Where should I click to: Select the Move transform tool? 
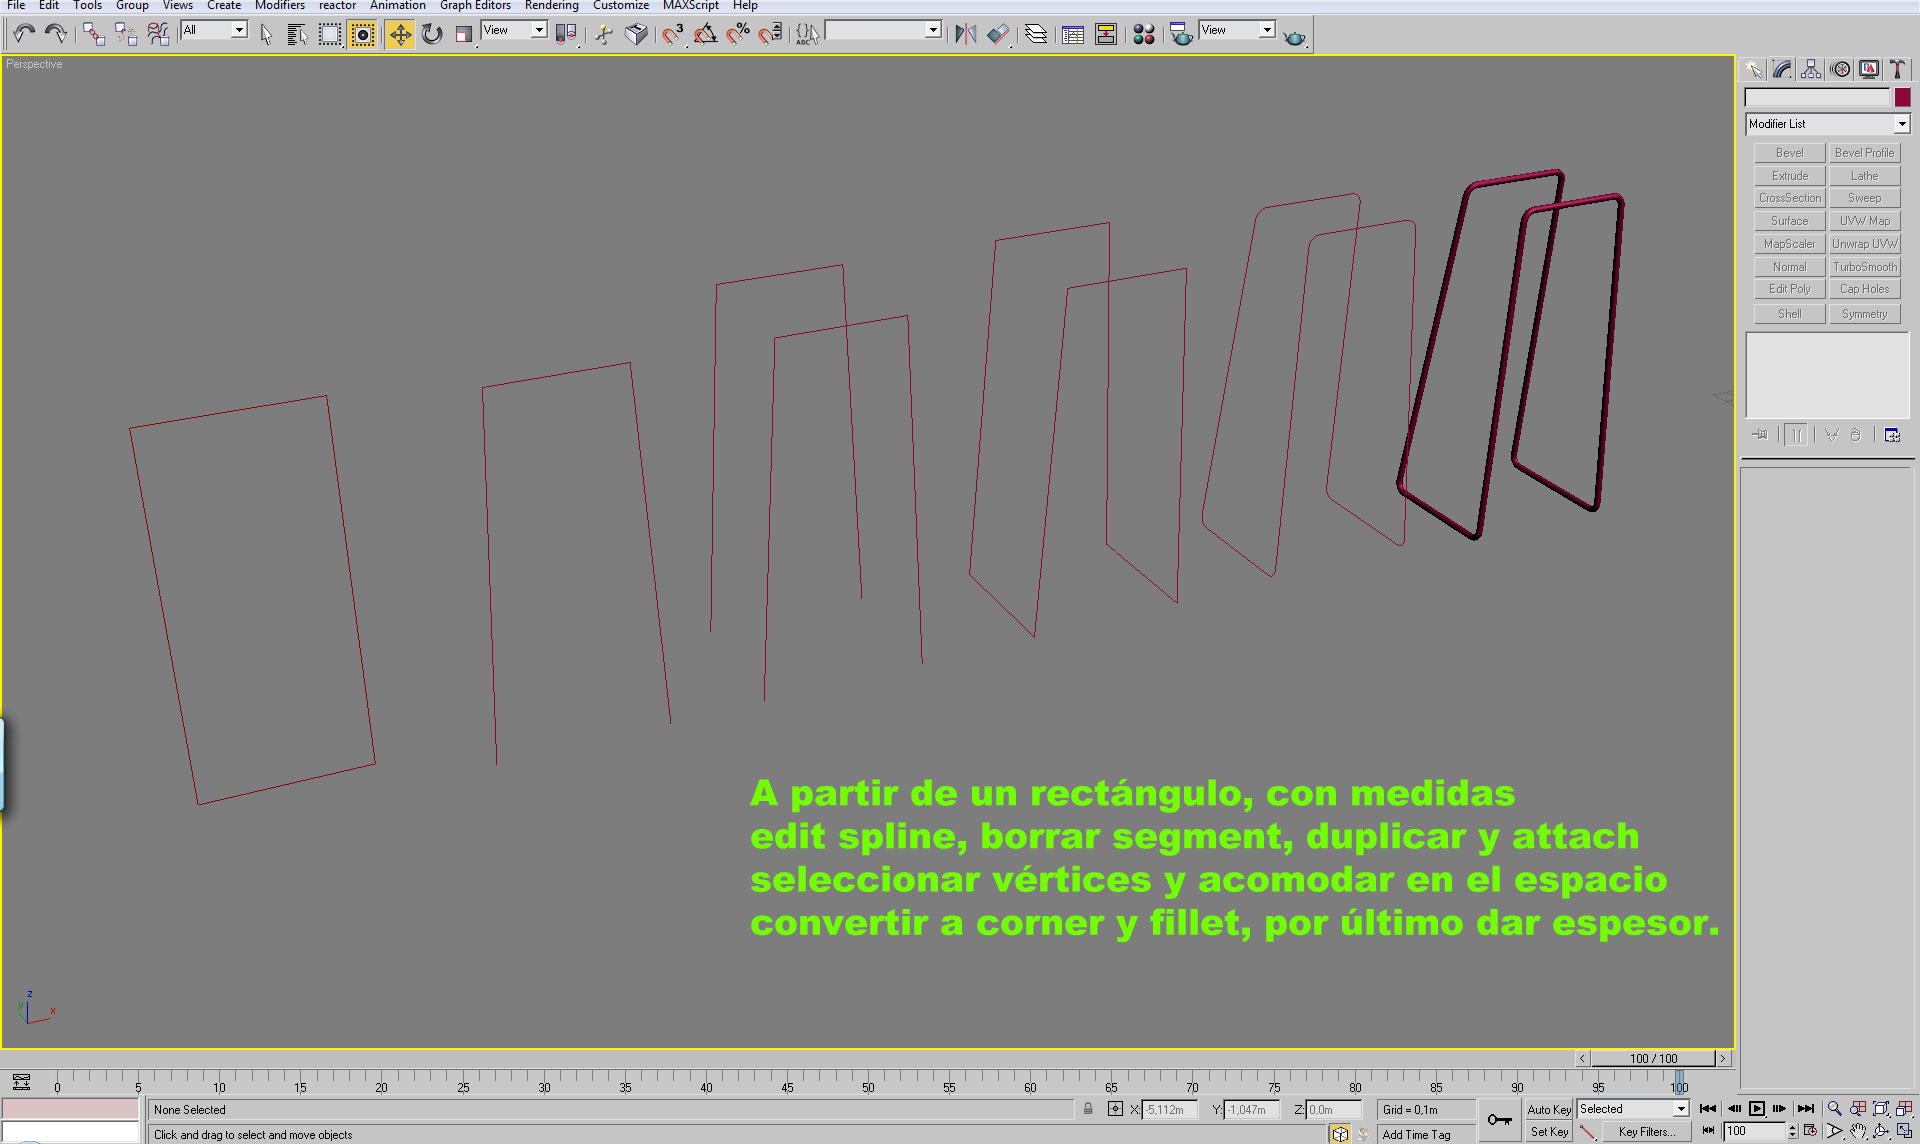coord(399,35)
